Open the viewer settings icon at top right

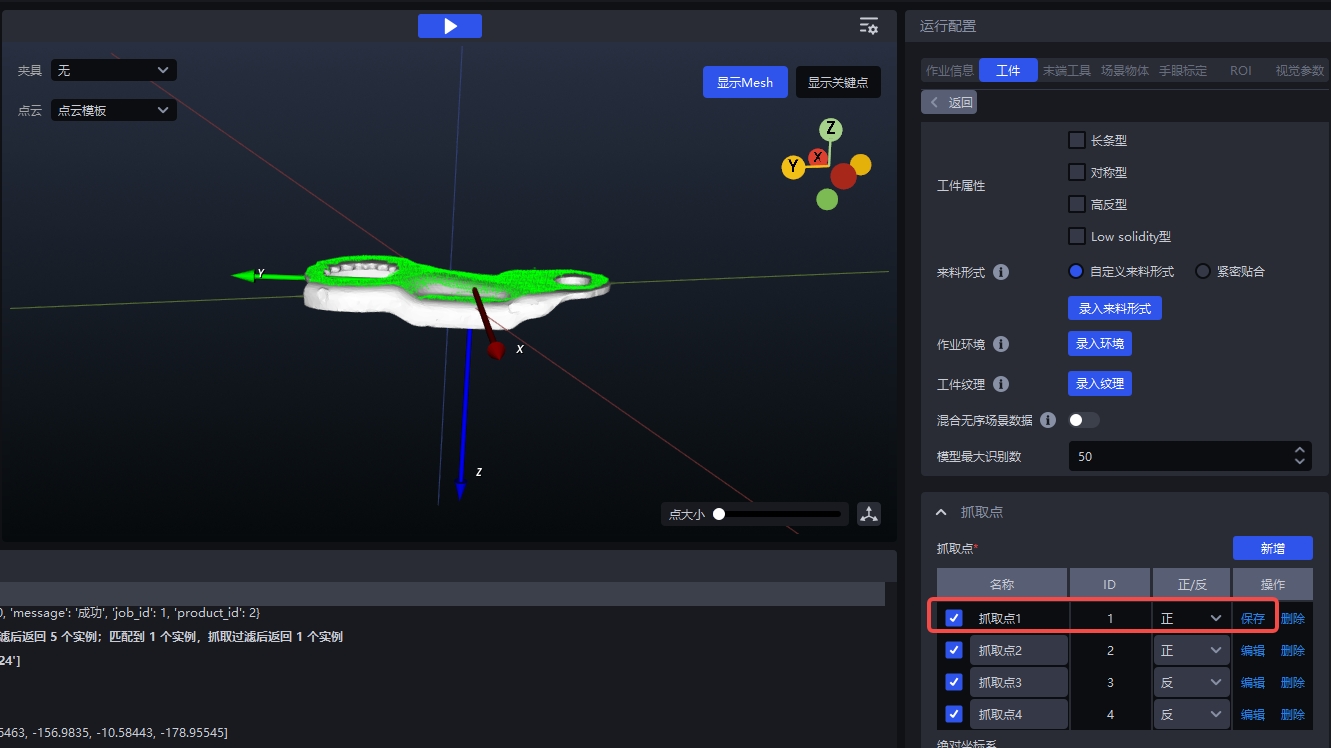pos(869,26)
